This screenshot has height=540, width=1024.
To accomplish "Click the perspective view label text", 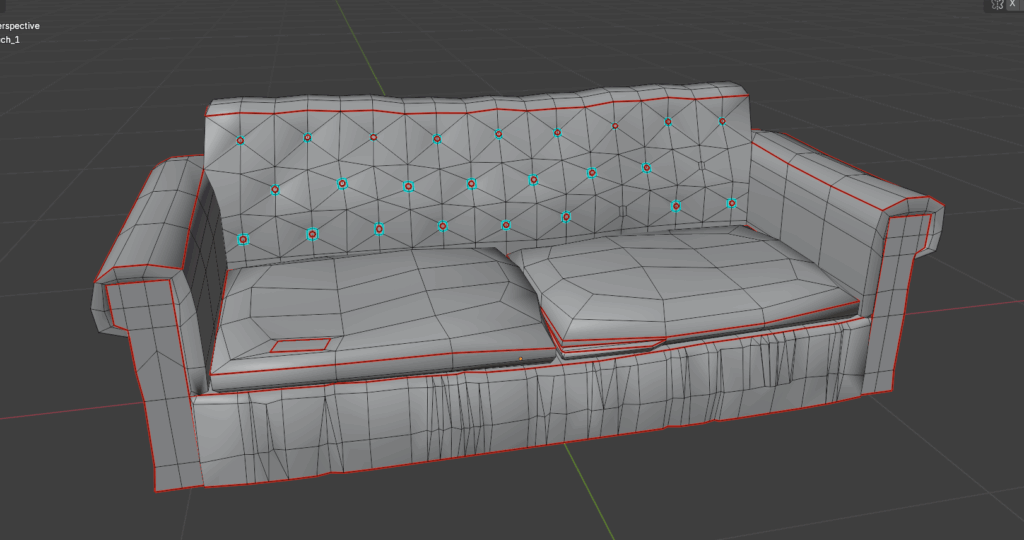I will coord(20,26).
